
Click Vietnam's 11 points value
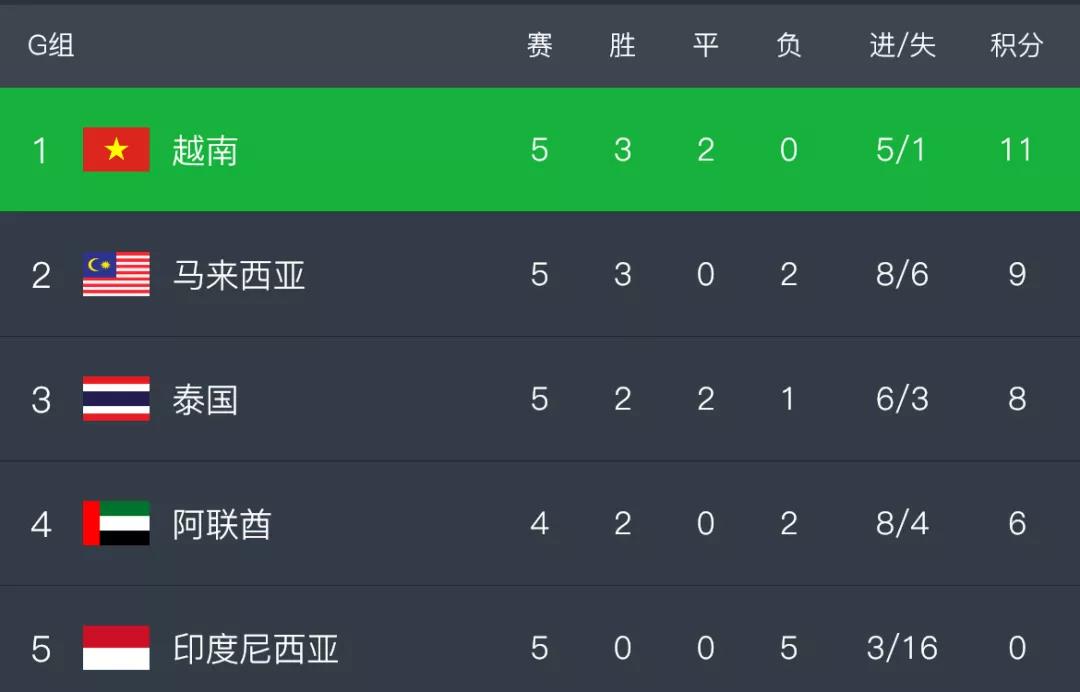click(1016, 150)
